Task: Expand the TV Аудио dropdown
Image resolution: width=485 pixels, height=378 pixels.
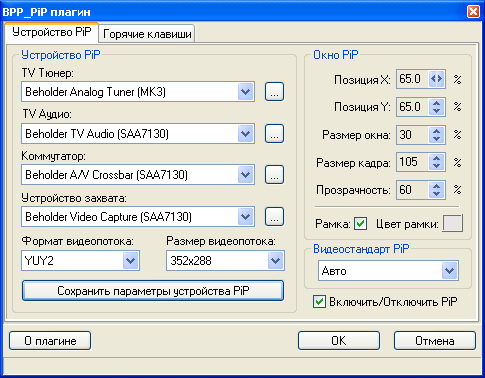Action: (246, 134)
